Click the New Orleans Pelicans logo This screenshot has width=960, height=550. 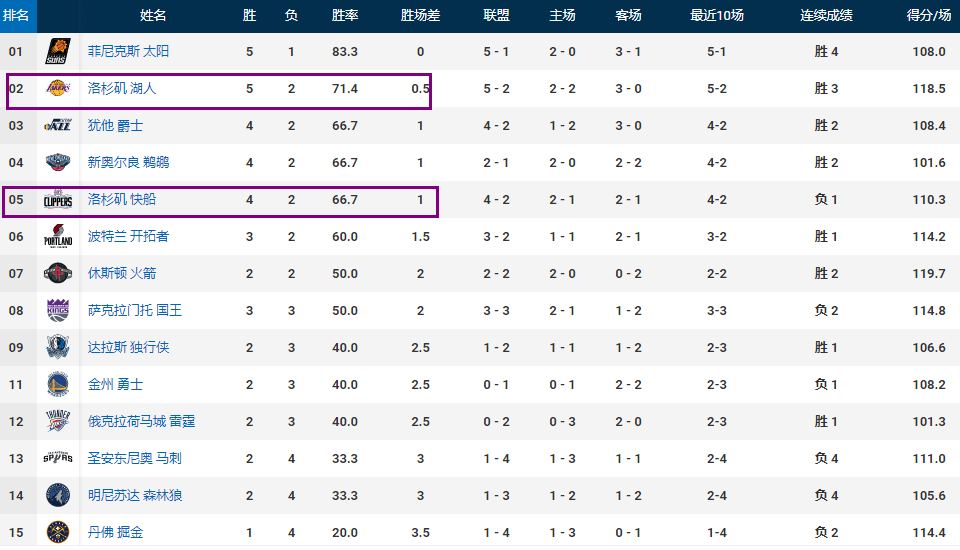pyautogui.click(x=58, y=162)
